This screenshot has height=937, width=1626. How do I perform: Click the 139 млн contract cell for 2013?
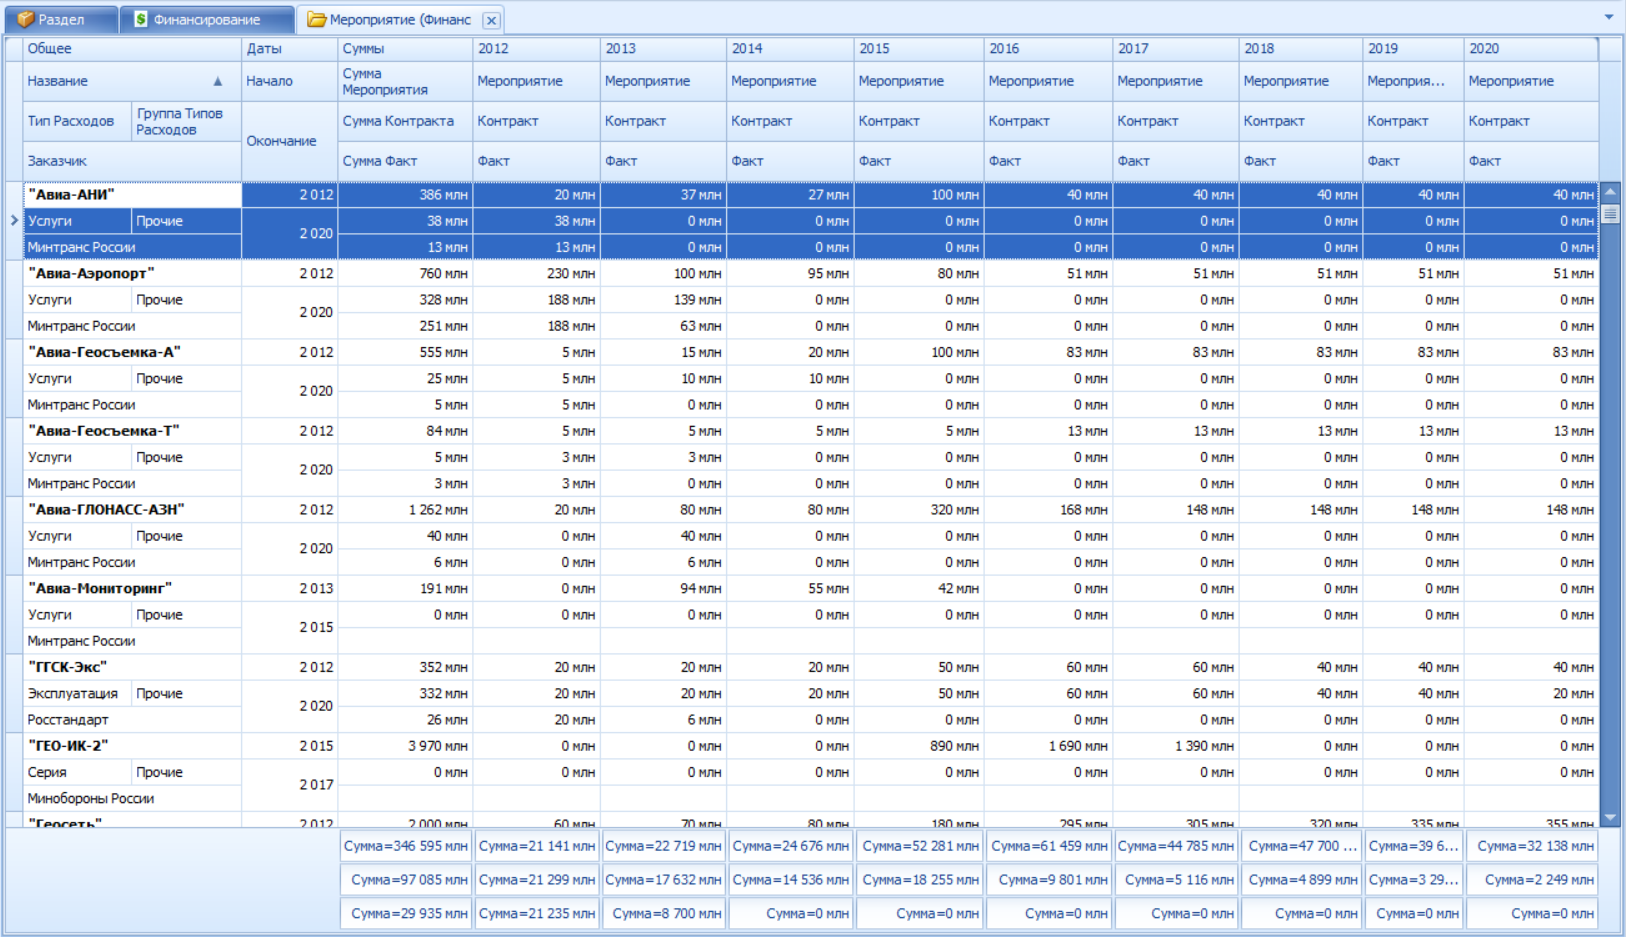coord(663,300)
